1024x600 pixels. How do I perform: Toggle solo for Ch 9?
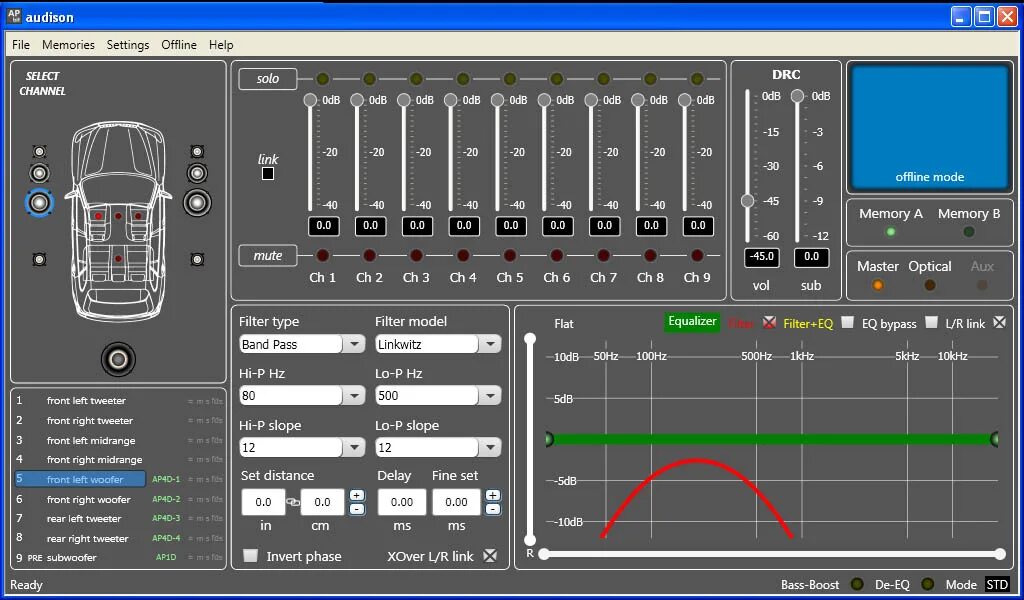point(697,79)
